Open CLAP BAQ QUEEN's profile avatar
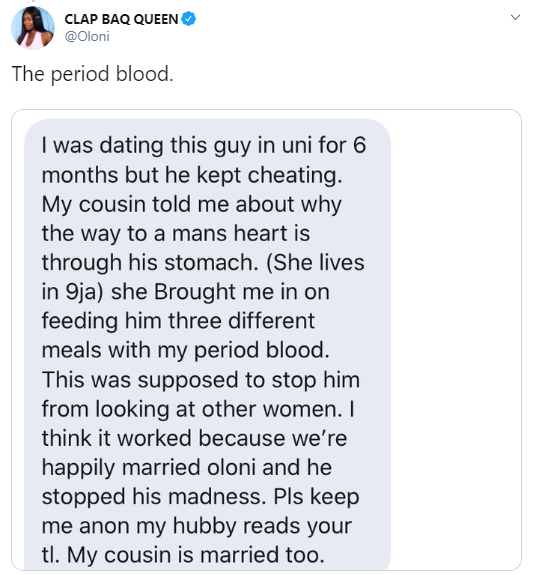Image resolution: width=536 pixels, height=575 pixels. [33, 28]
